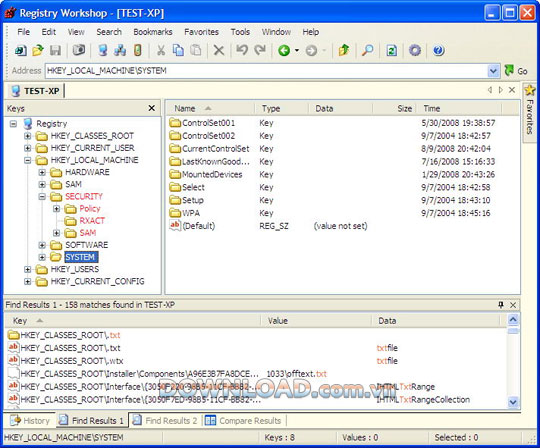Screen dimensions: 540x448
Task: Switch to Find Results 2 tab
Action: [165, 420]
